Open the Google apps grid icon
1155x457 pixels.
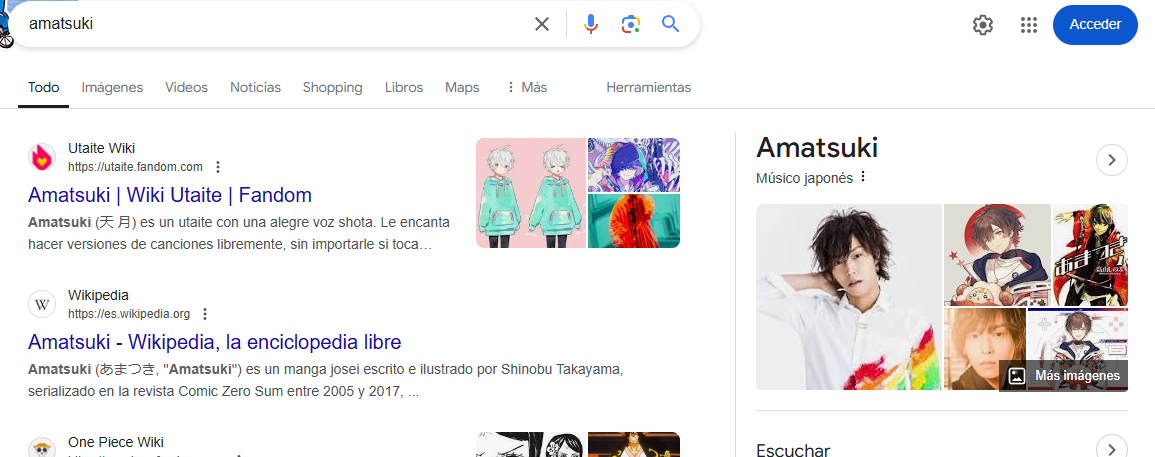(x=1028, y=25)
